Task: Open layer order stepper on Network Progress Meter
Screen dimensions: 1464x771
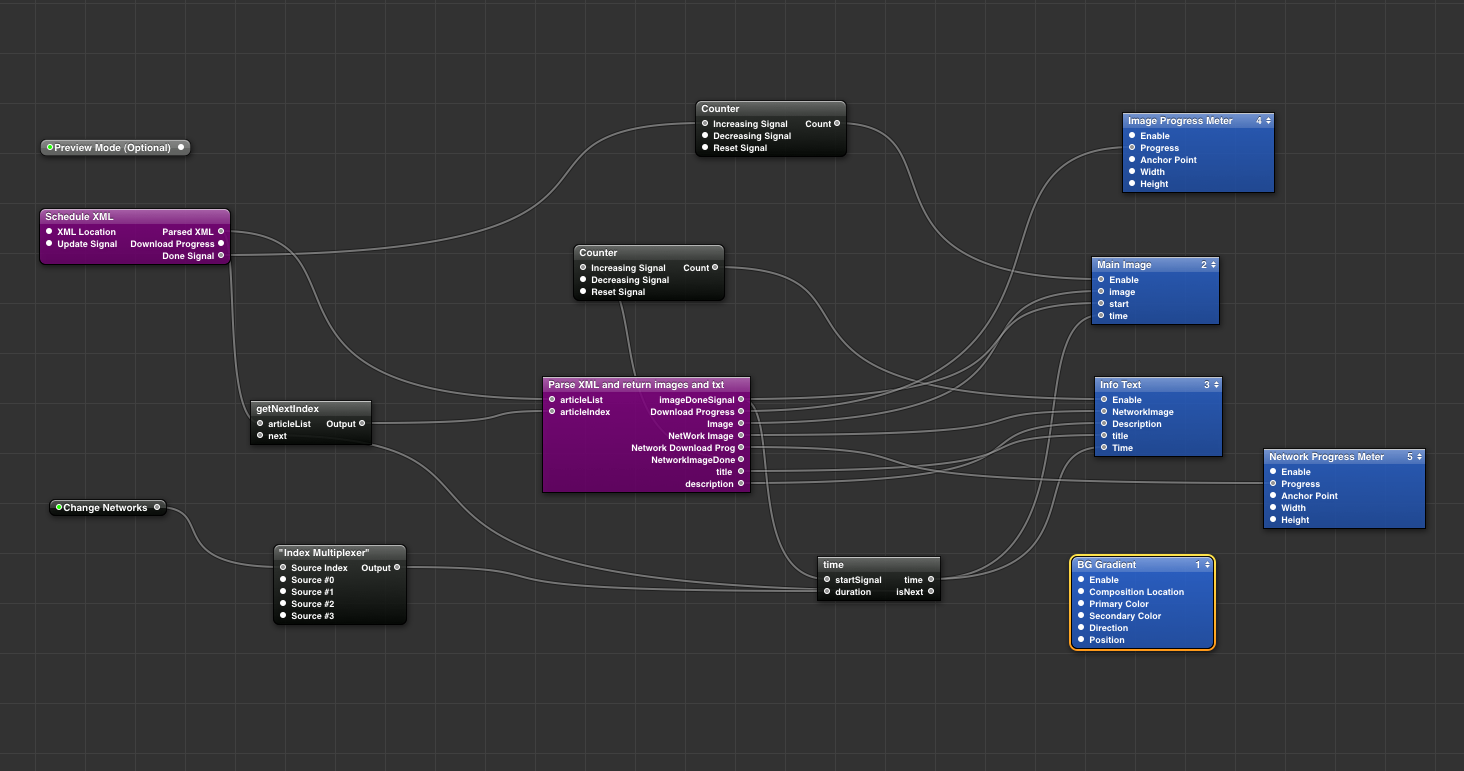Action: tap(1415, 457)
